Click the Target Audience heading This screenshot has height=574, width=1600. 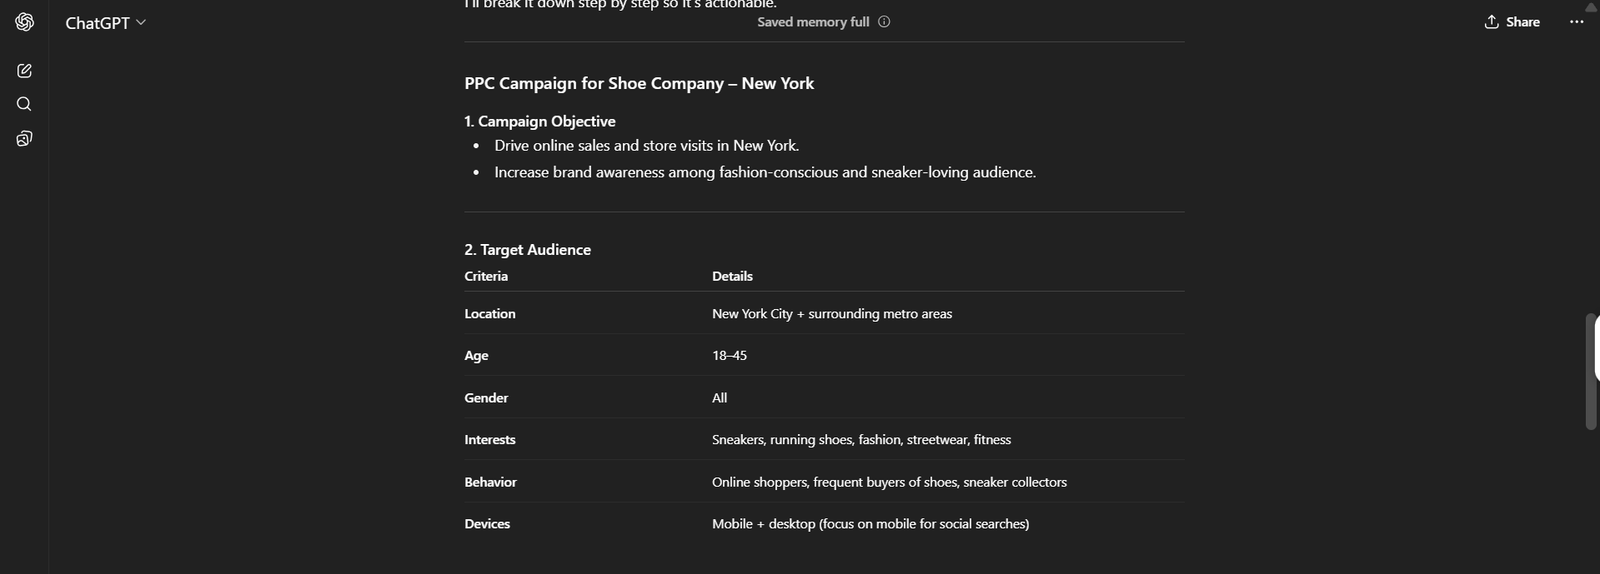pyautogui.click(x=528, y=250)
